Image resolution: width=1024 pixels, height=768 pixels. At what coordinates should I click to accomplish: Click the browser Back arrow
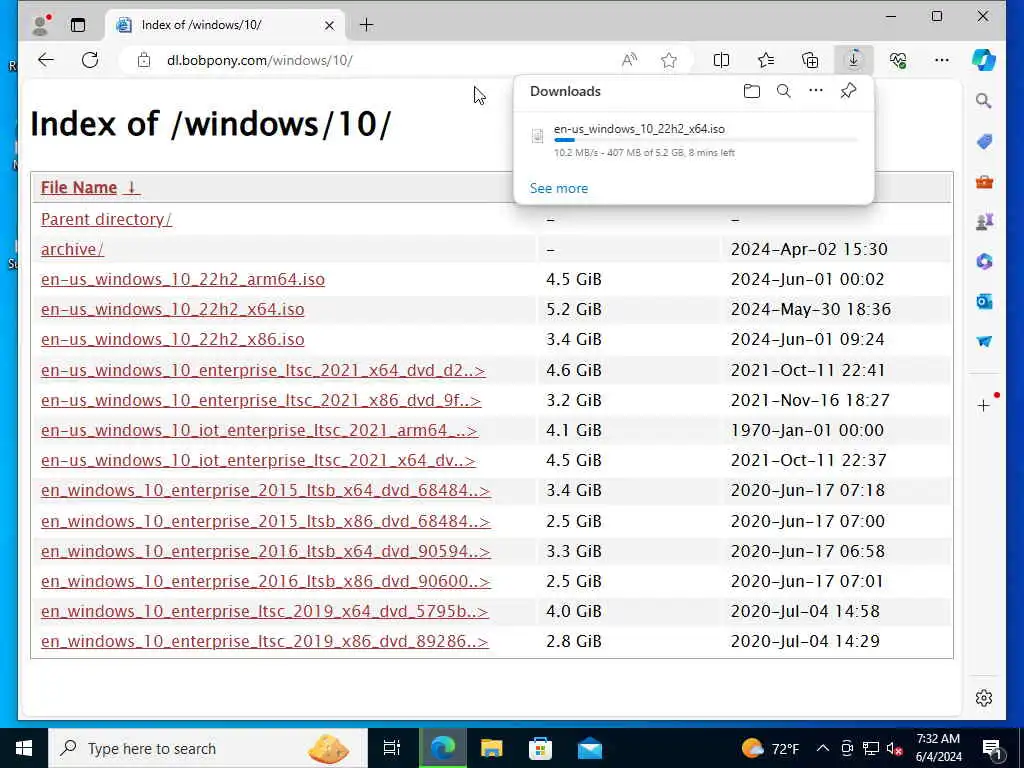[x=46, y=60]
